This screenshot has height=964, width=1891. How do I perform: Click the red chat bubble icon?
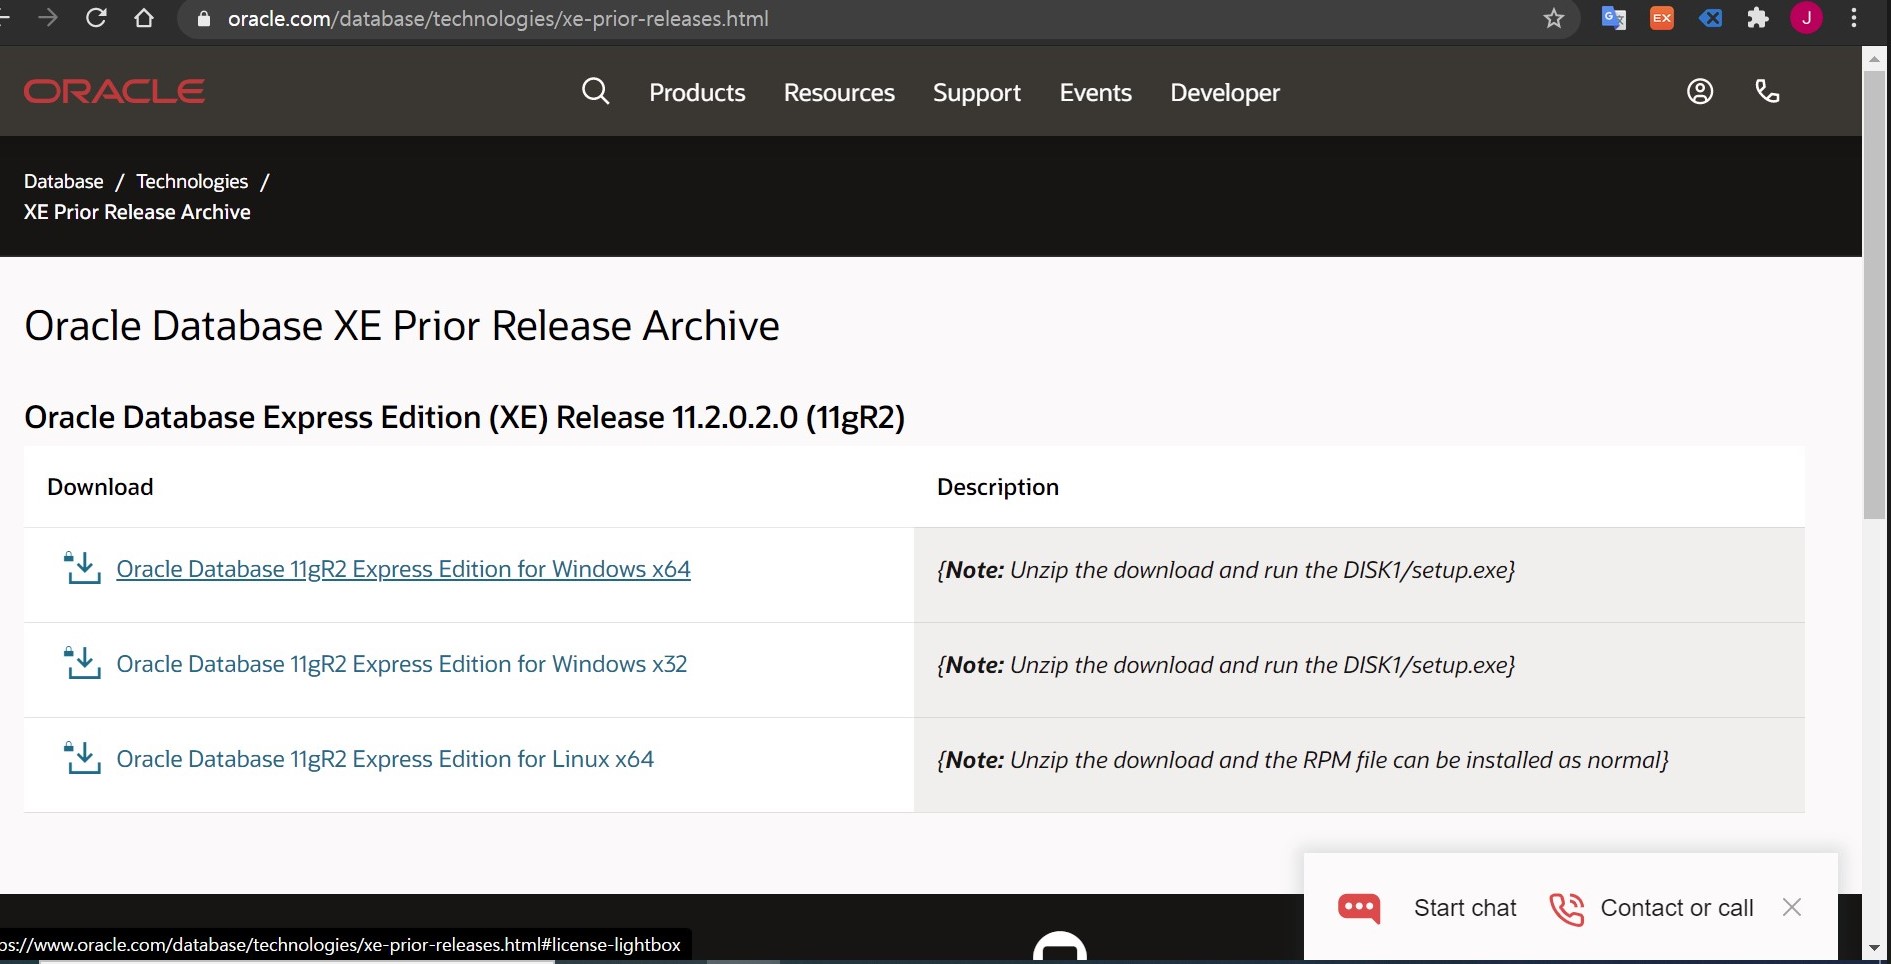tap(1359, 908)
